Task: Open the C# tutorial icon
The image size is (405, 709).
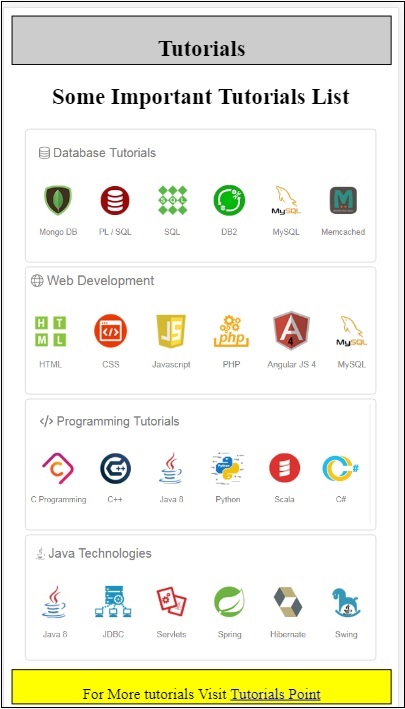Action: point(341,468)
